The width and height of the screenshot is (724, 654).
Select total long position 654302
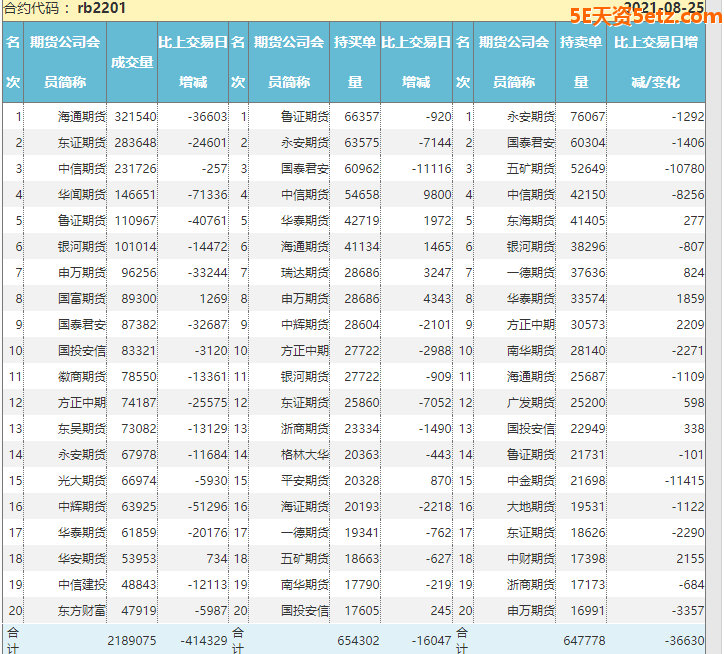pos(358,641)
